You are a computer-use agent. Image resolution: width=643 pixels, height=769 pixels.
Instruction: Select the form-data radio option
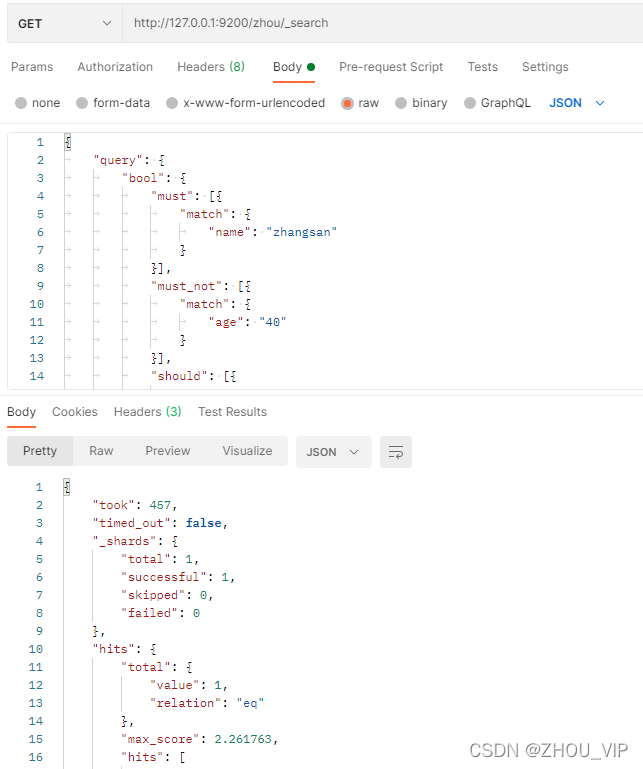click(82, 103)
